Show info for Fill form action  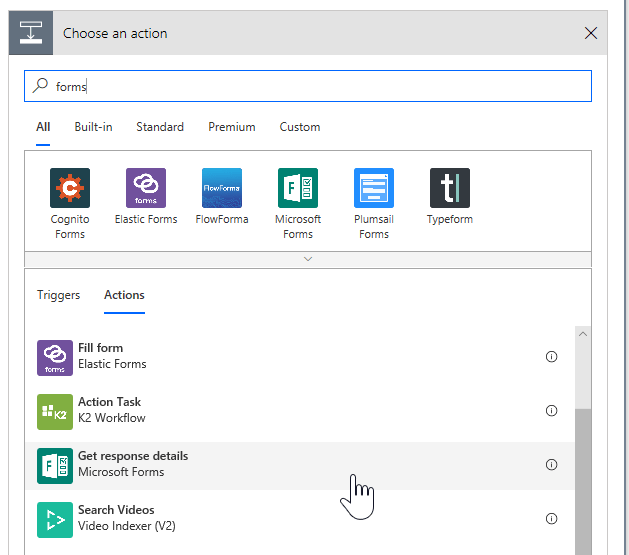(x=552, y=356)
